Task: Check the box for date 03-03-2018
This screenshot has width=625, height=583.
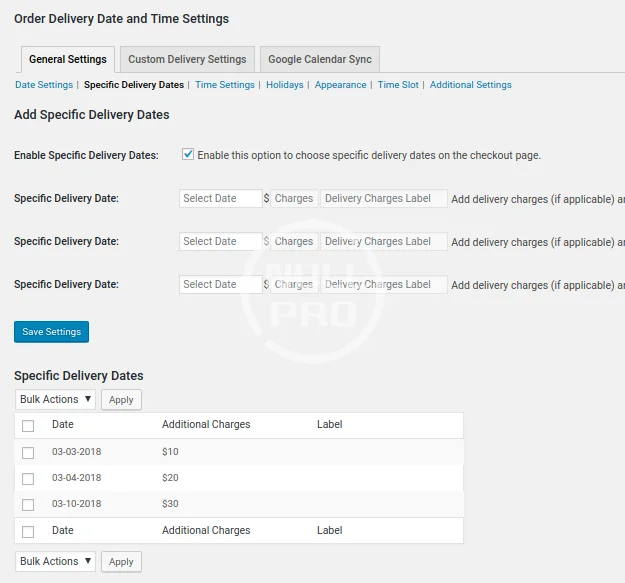Action: [x=28, y=452]
